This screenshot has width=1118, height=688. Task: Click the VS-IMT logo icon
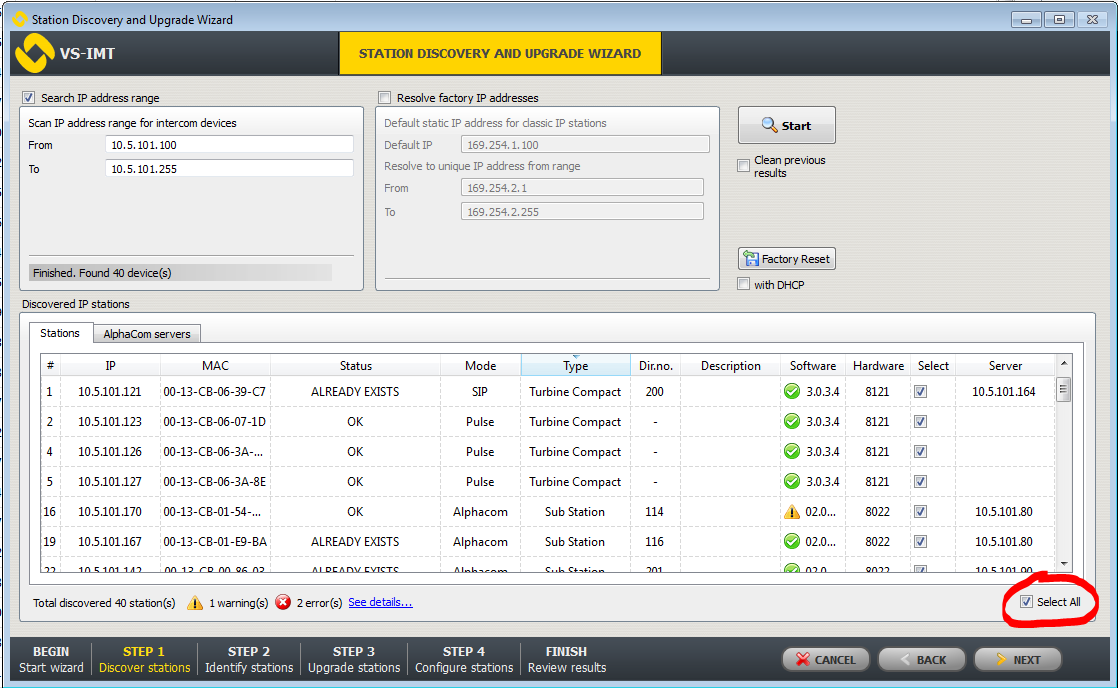point(35,54)
